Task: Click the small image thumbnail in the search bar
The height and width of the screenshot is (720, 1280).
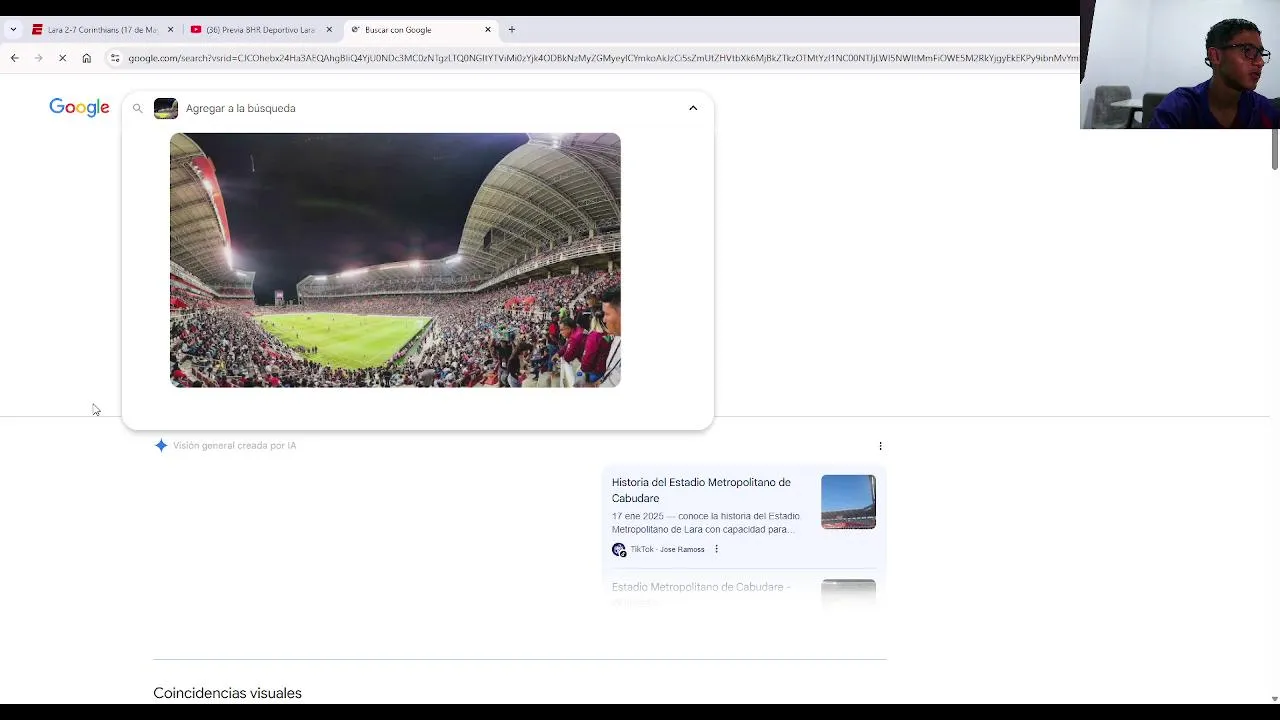Action: (x=166, y=108)
